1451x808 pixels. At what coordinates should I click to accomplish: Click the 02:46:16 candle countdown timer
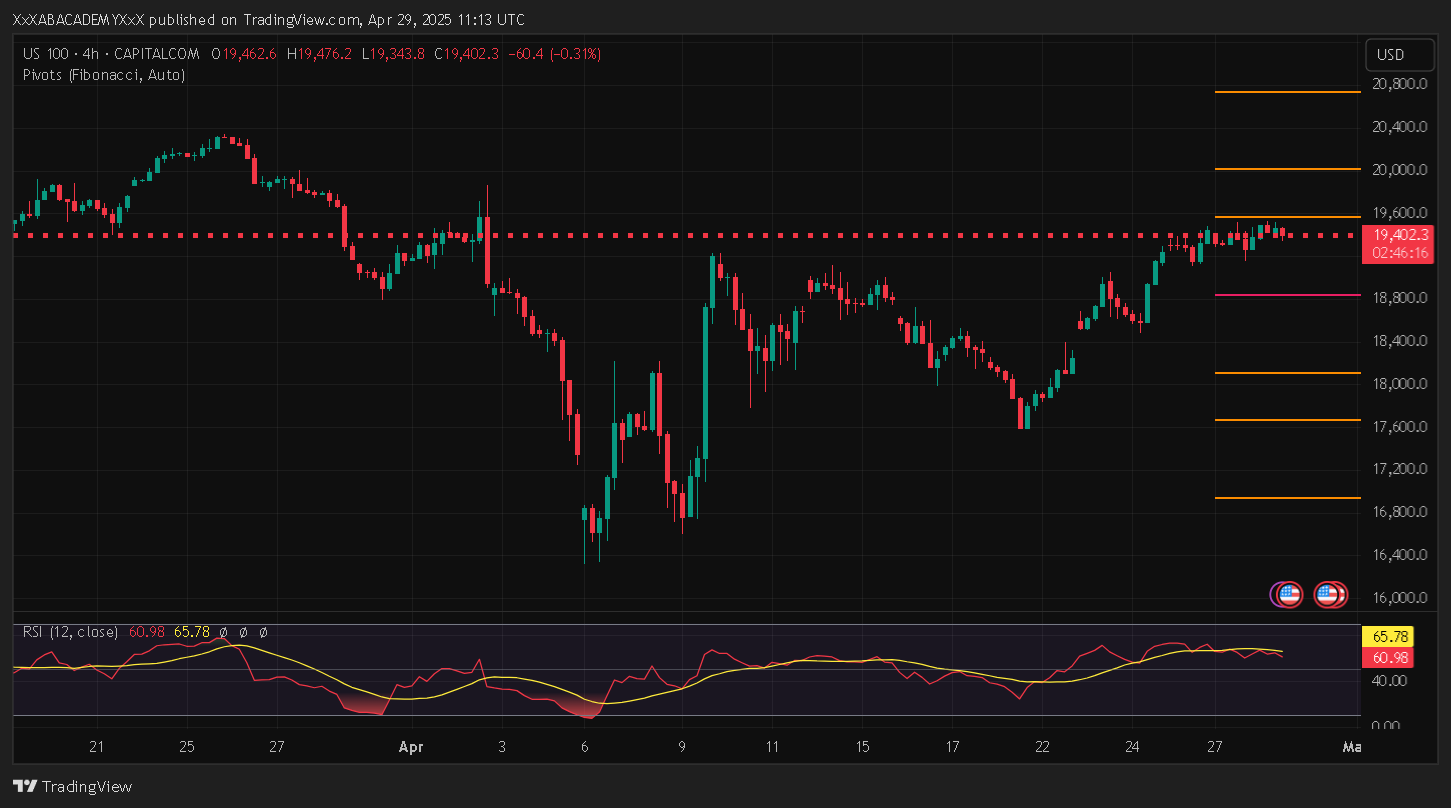click(1400, 254)
